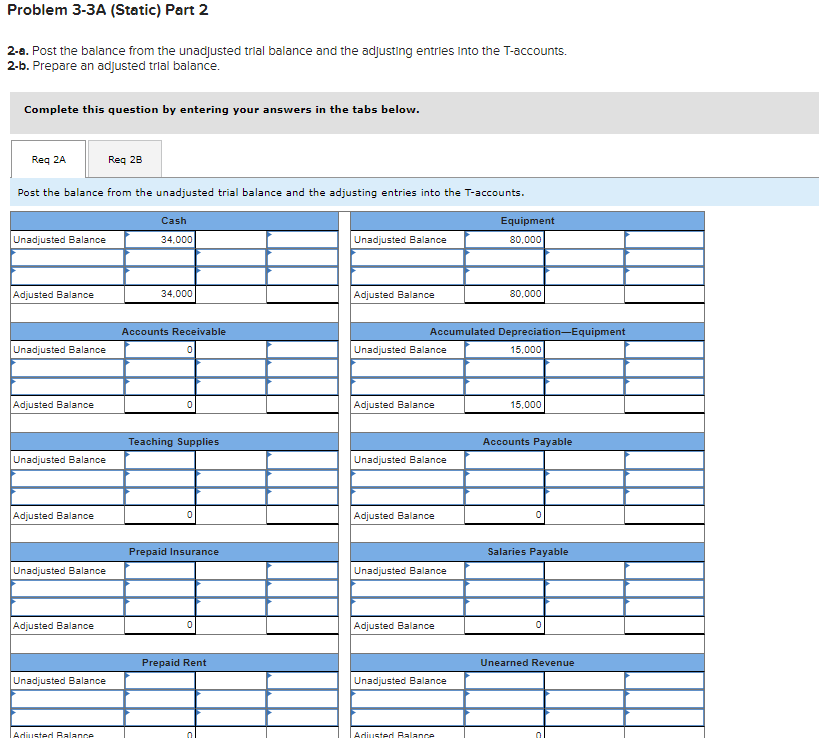Click the Accounts Receivable unadjusted balance cell
The width and height of the screenshot is (819, 739).
point(160,349)
